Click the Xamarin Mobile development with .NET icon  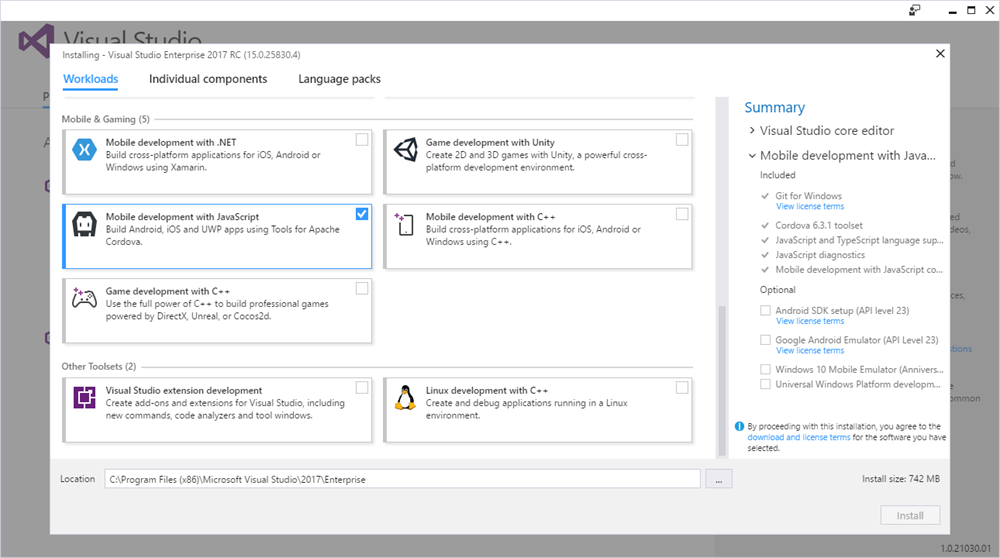(84, 151)
